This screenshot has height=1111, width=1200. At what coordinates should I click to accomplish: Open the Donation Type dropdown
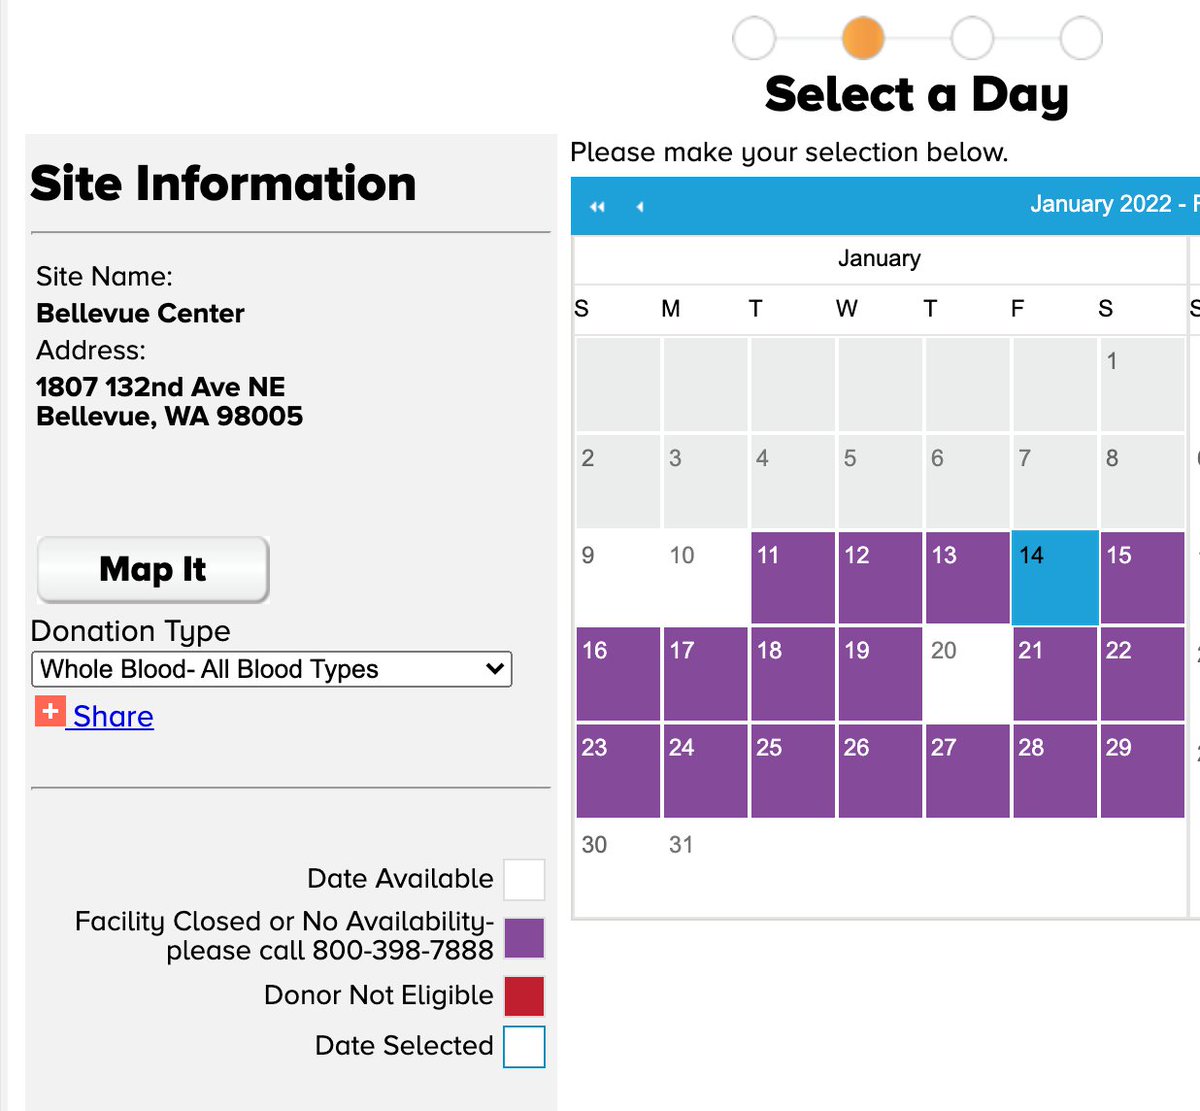point(272,669)
